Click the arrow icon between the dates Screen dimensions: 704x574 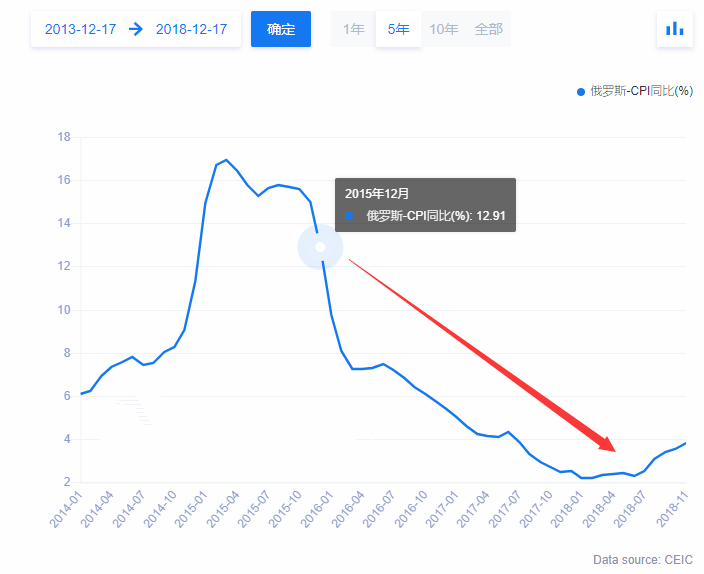136,29
